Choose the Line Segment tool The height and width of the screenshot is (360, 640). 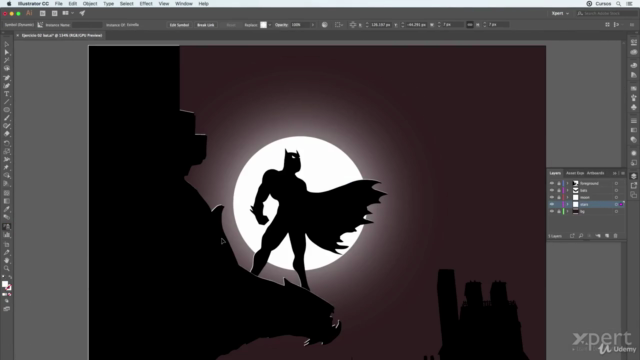[x=7, y=102]
